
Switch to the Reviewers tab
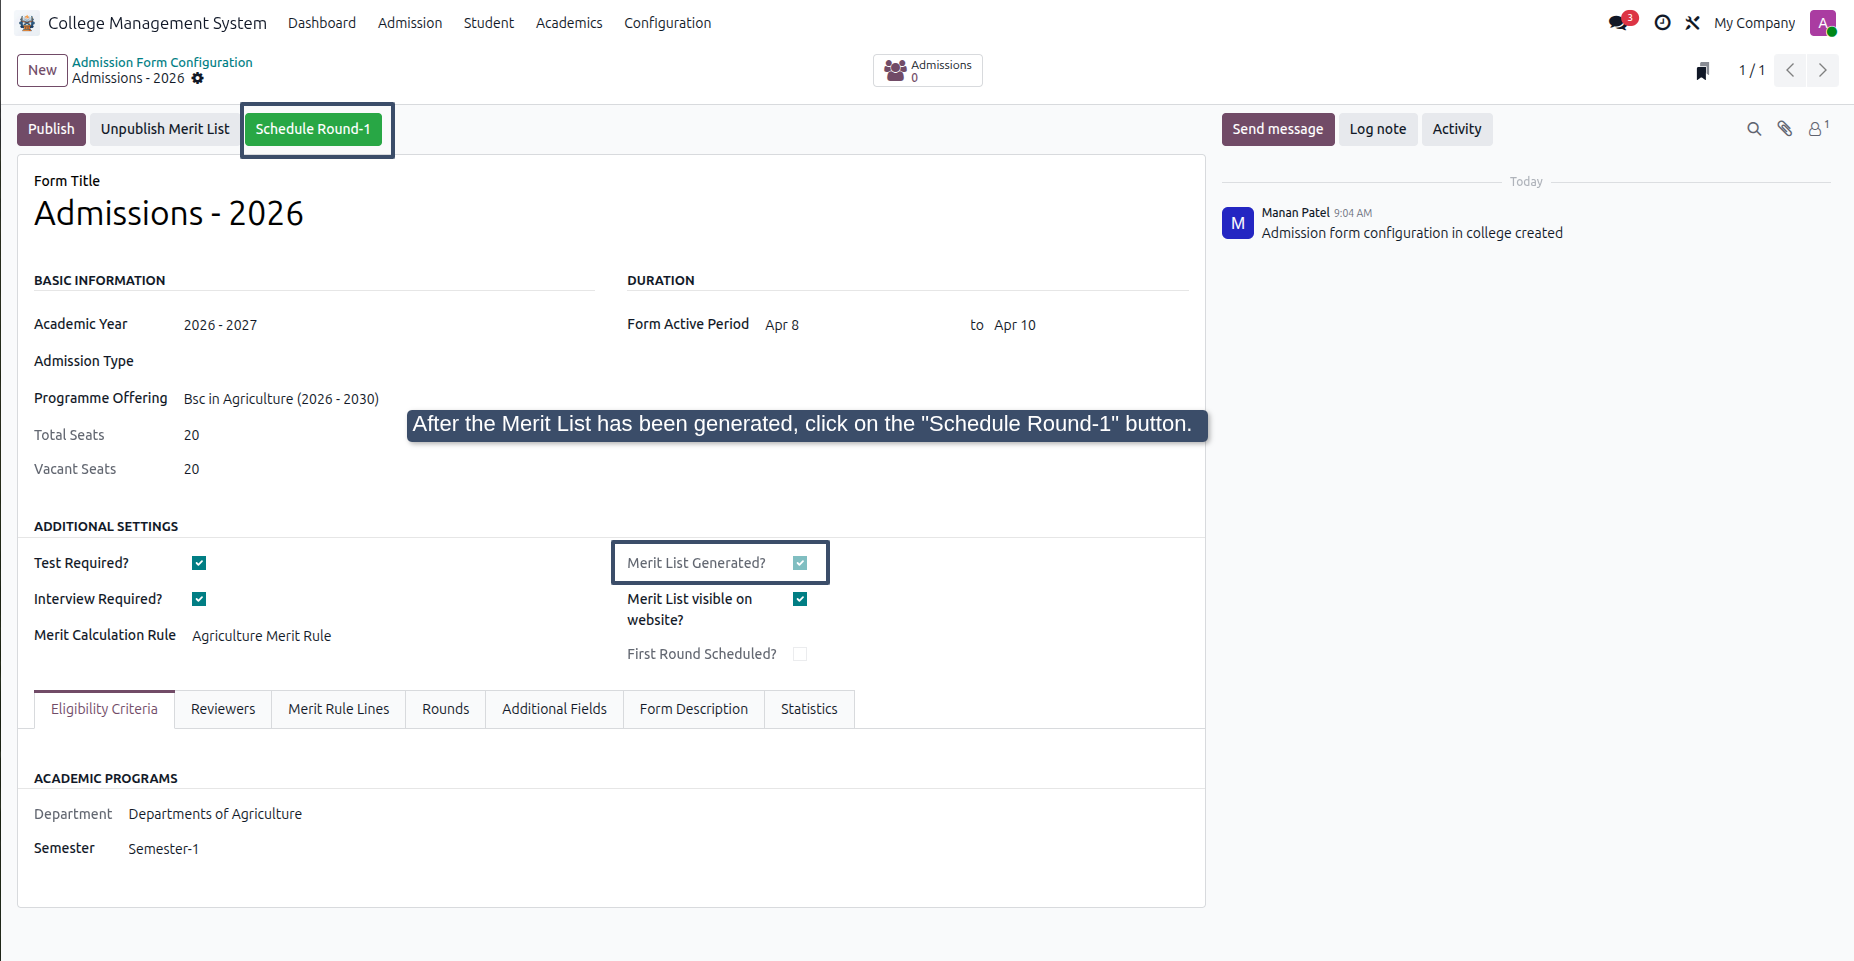pyautogui.click(x=223, y=709)
